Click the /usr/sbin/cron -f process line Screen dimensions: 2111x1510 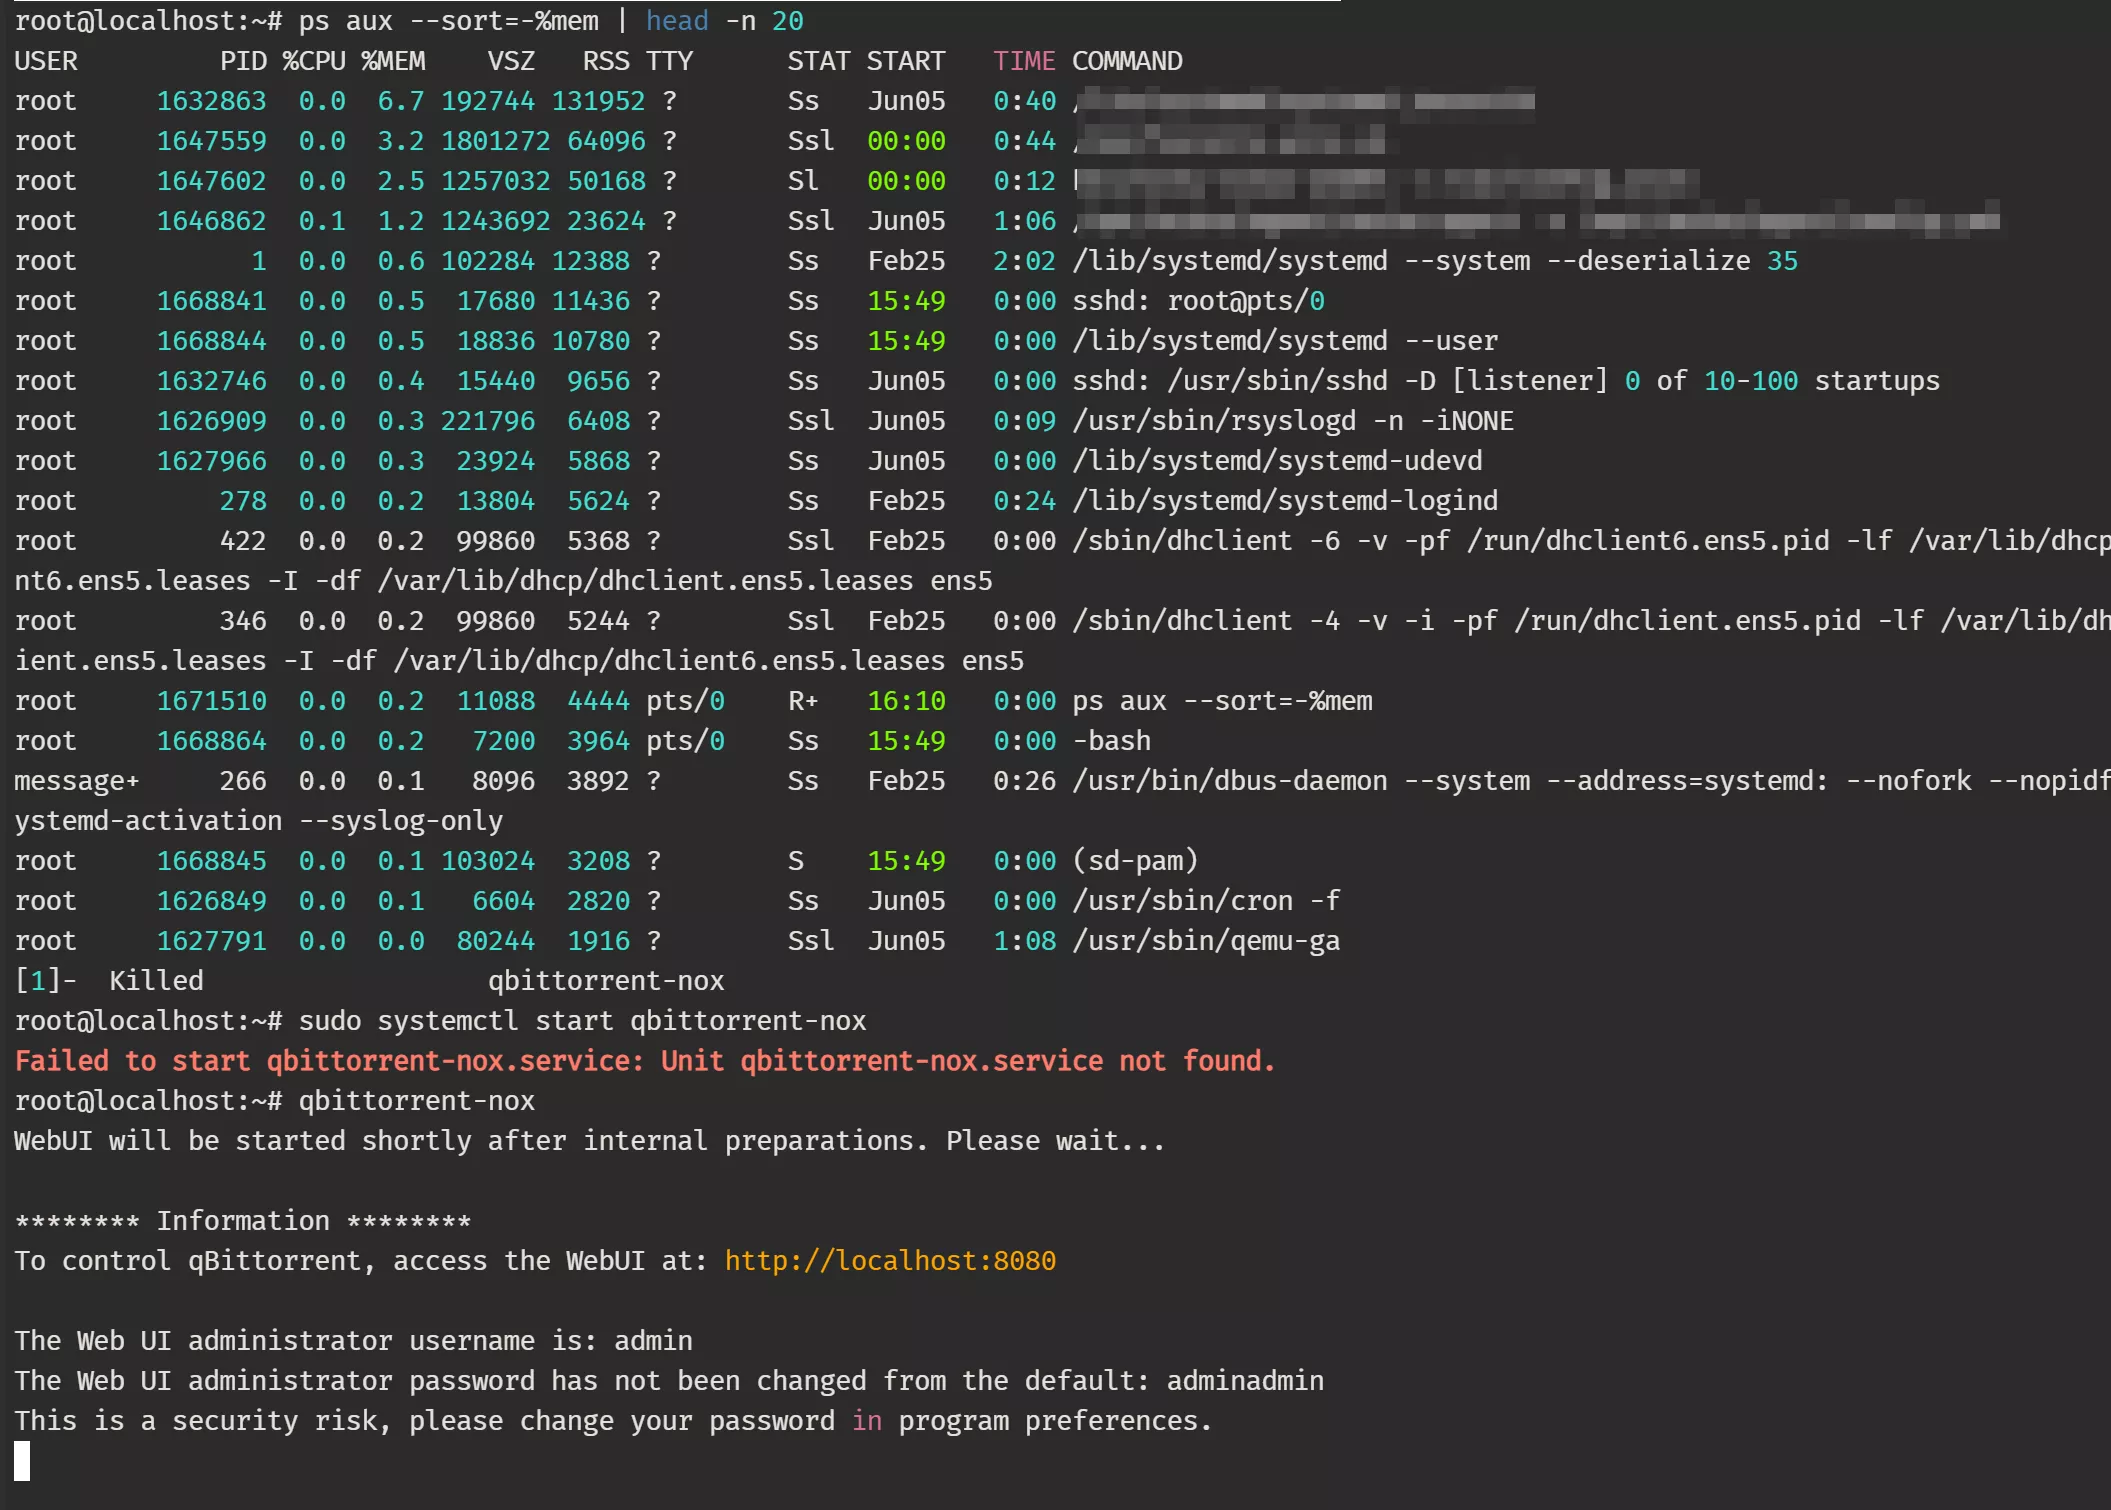(x=1205, y=900)
